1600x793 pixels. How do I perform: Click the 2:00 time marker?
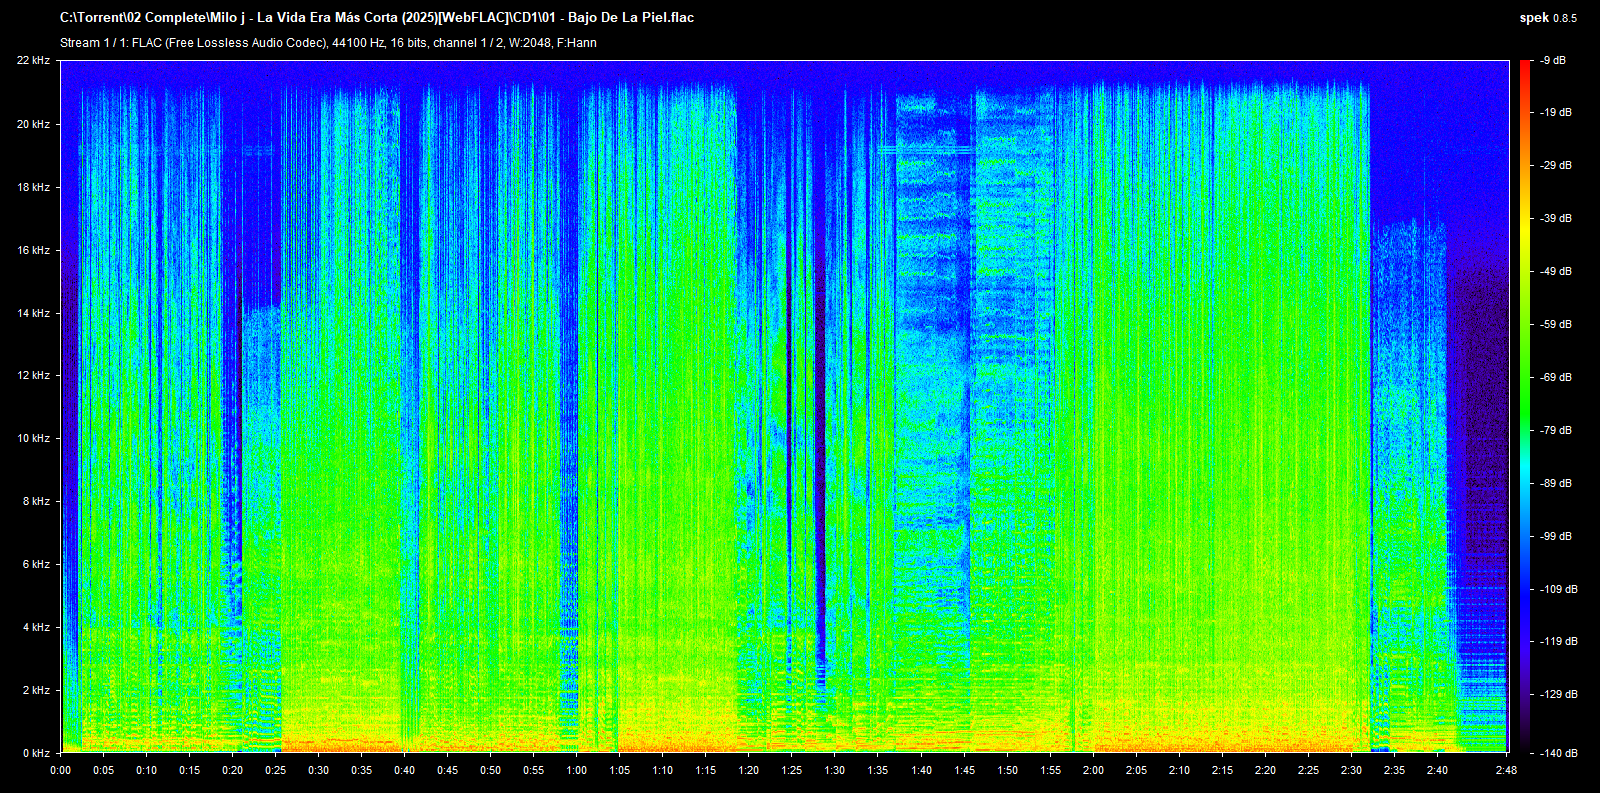[1093, 771]
